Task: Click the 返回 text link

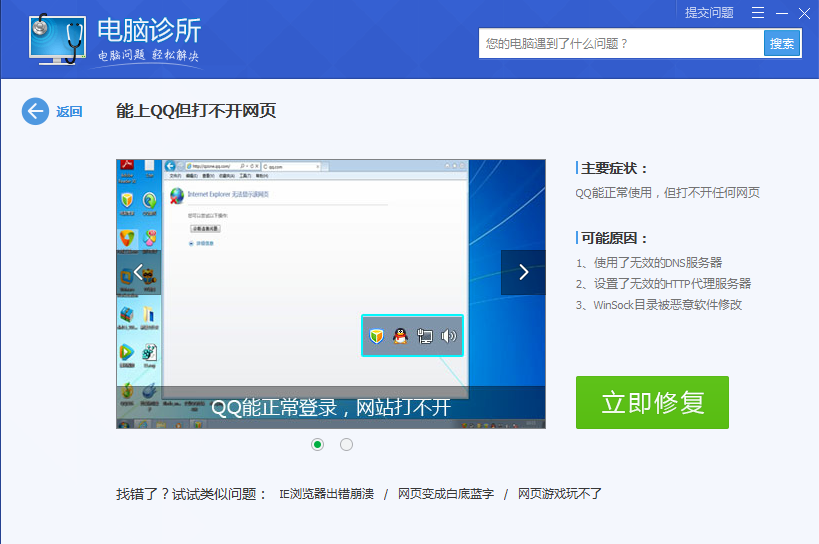Action: coord(69,112)
